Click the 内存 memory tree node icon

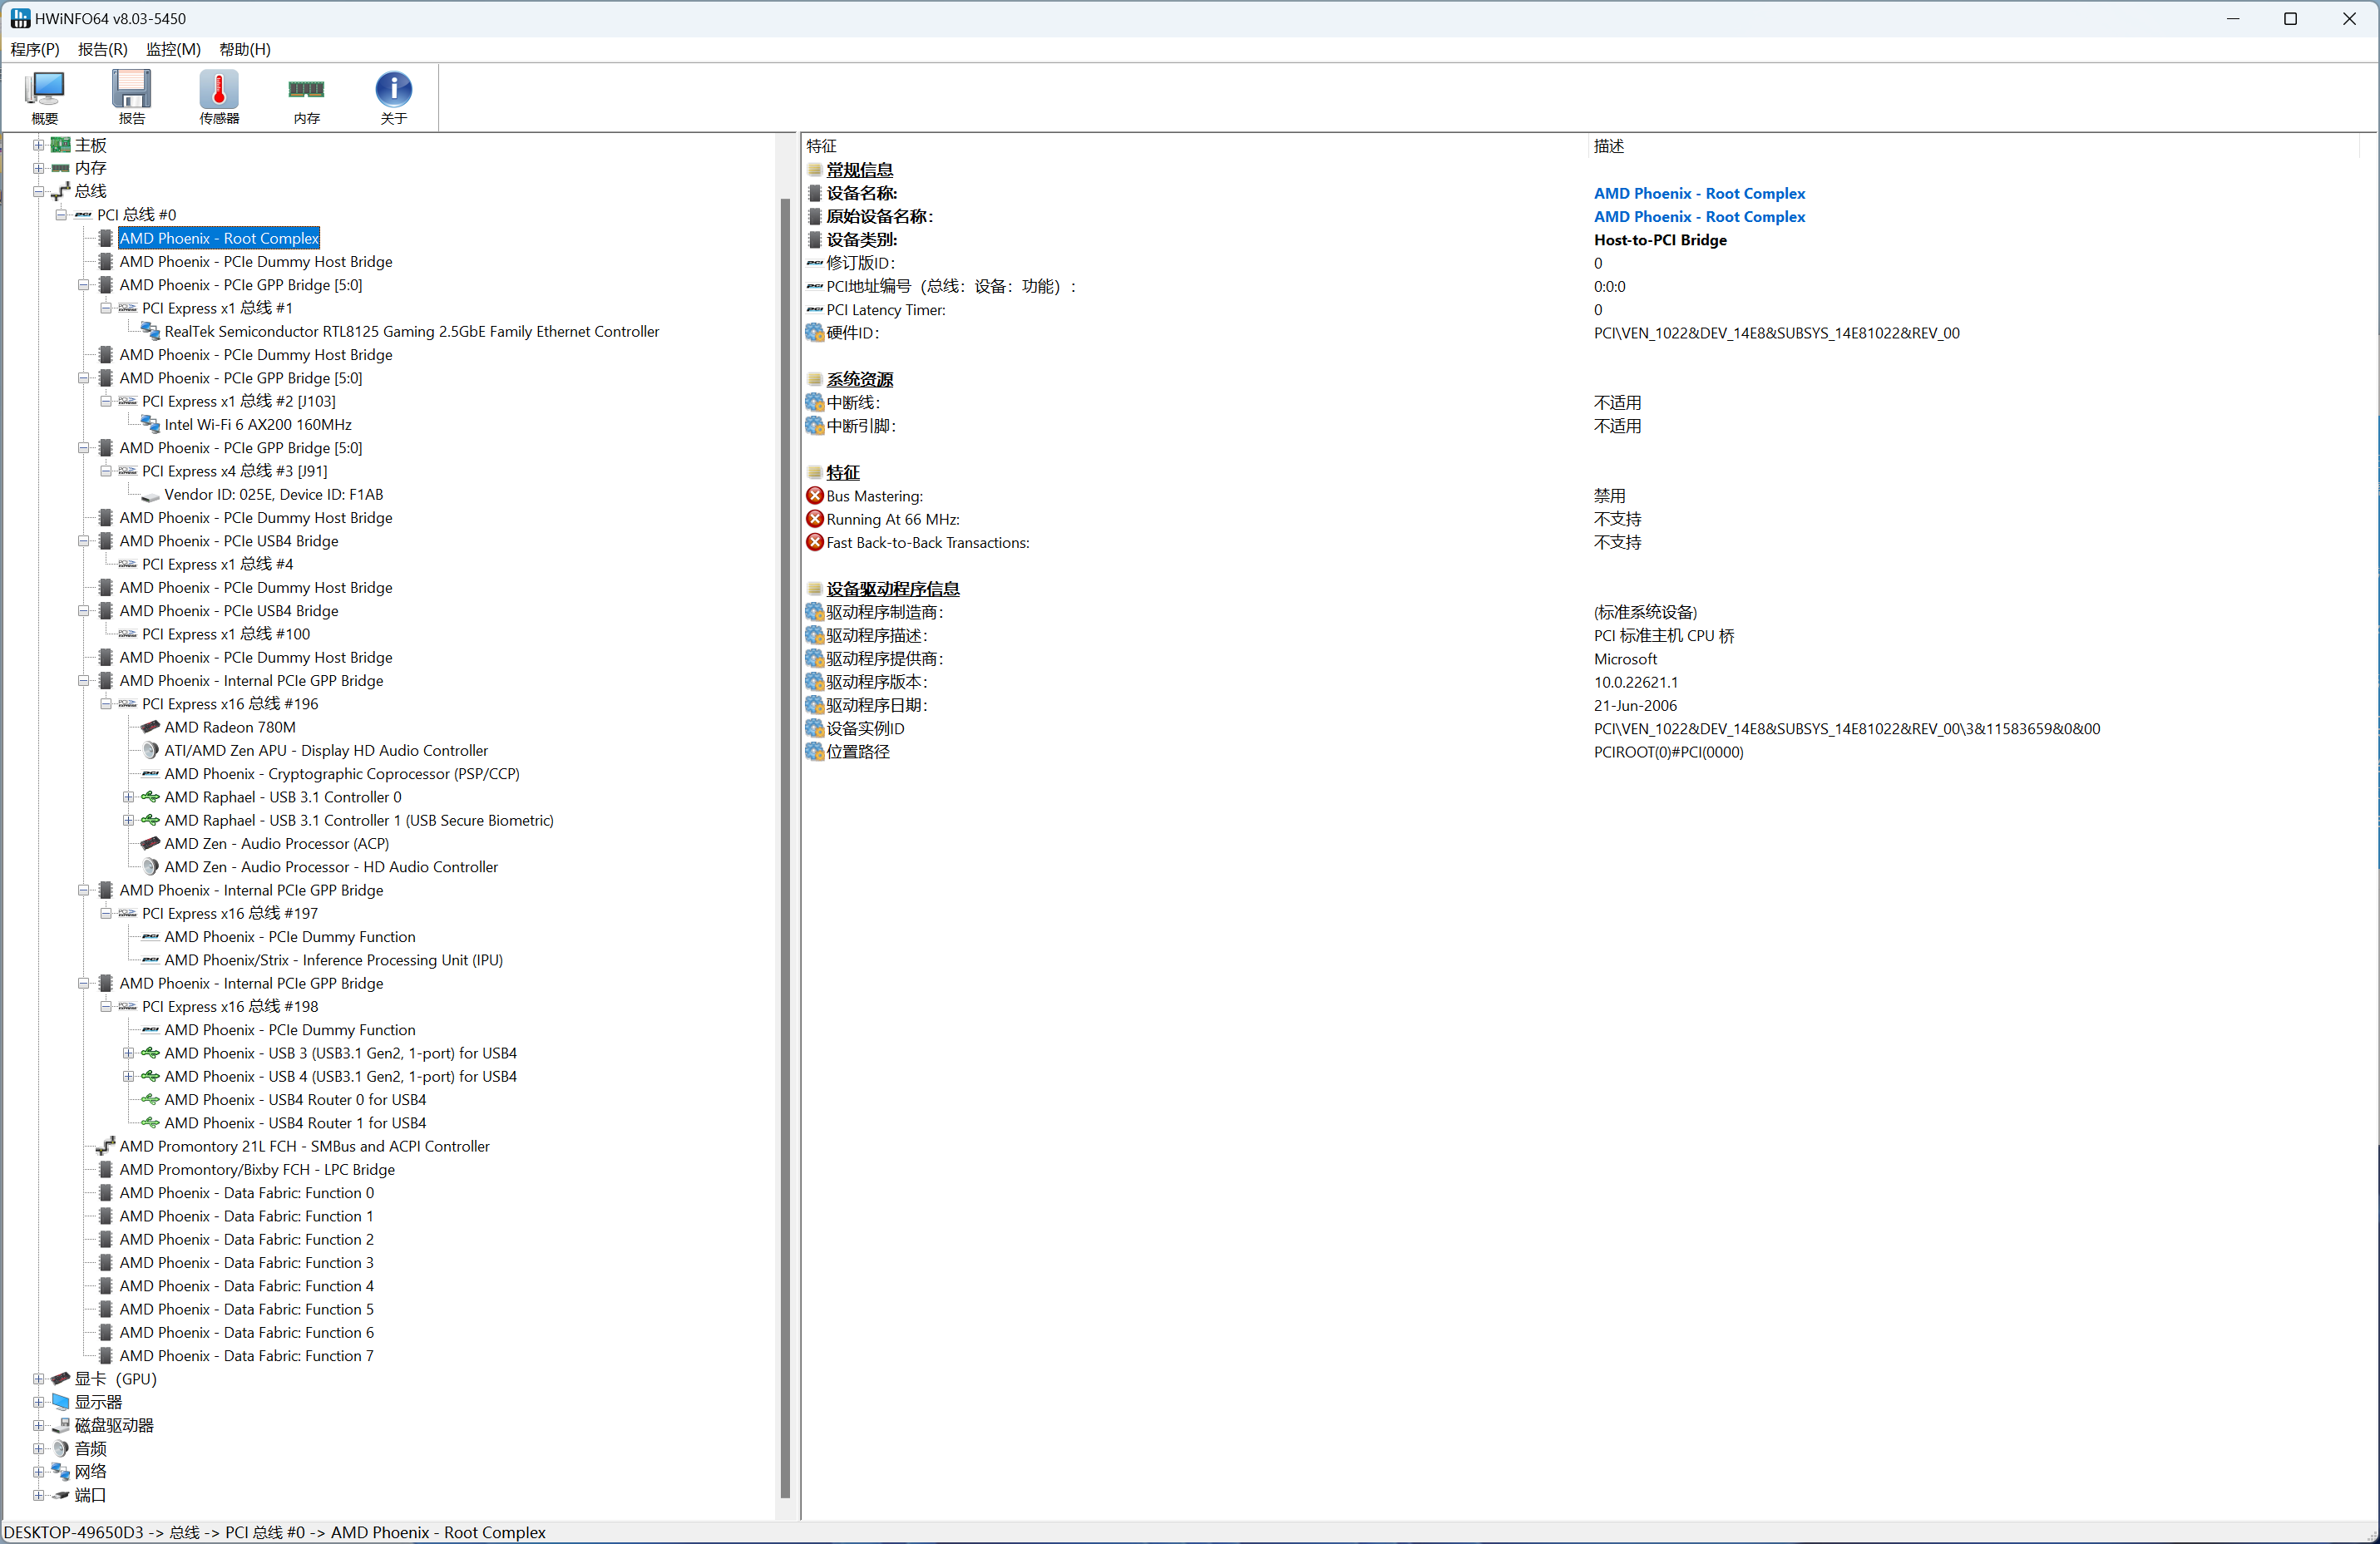pos(61,168)
